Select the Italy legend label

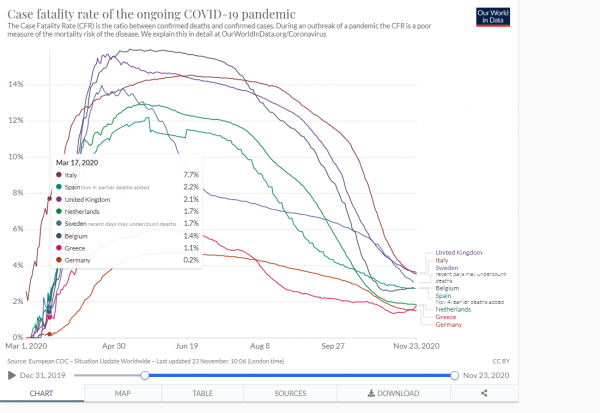(441, 261)
